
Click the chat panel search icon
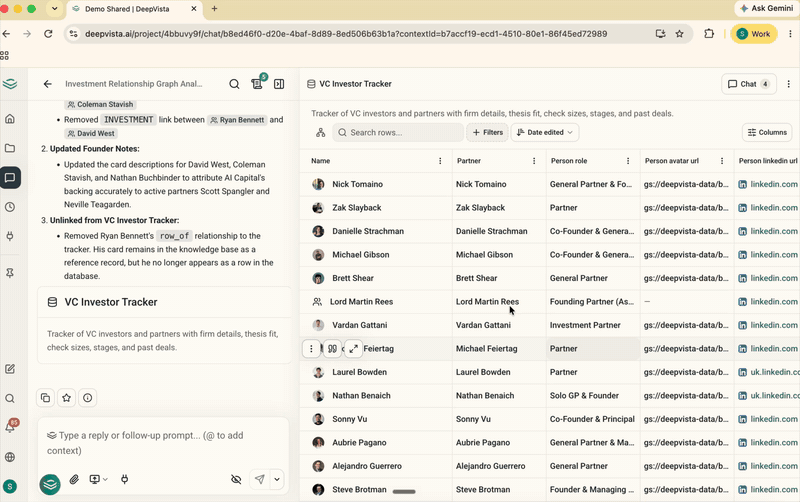pyautogui.click(x=234, y=84)
